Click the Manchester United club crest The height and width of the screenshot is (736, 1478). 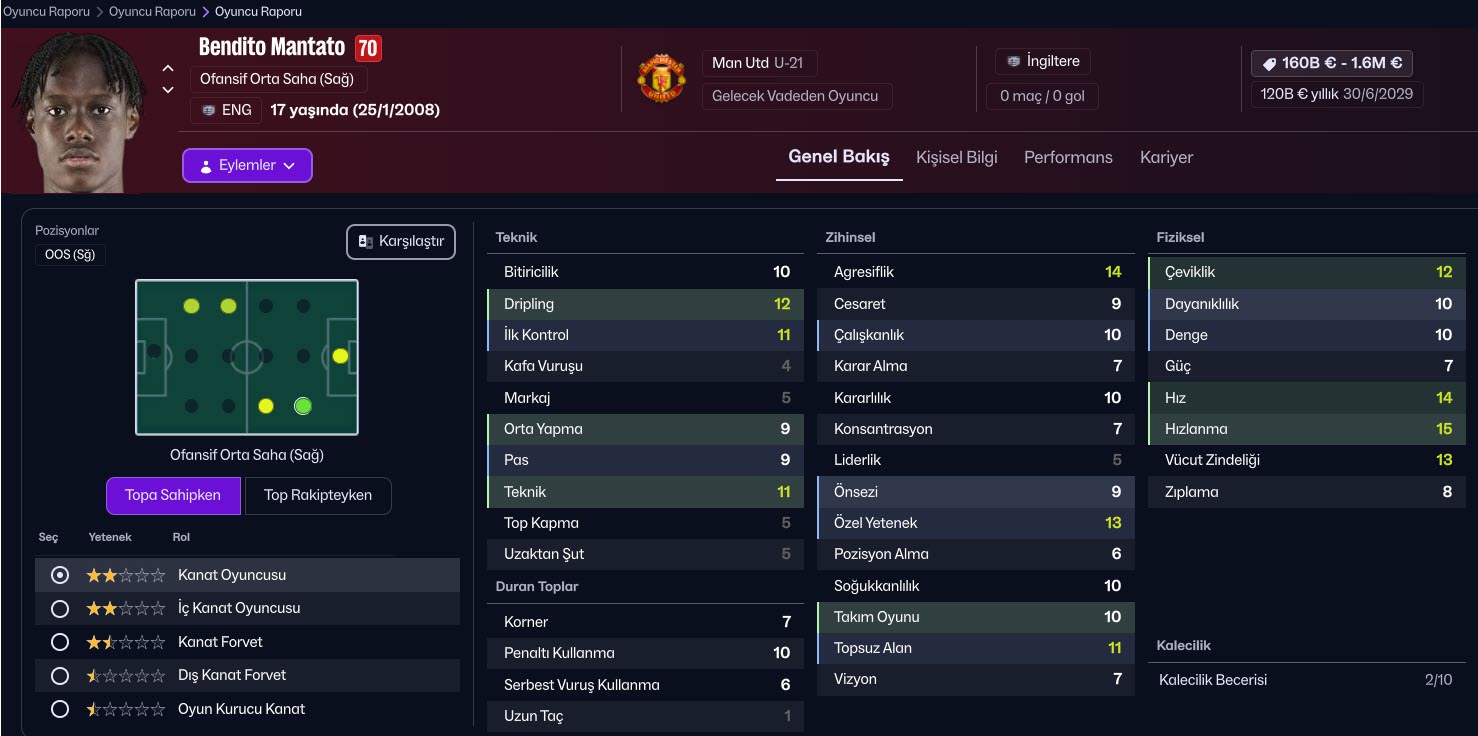(x=661, y=79)
